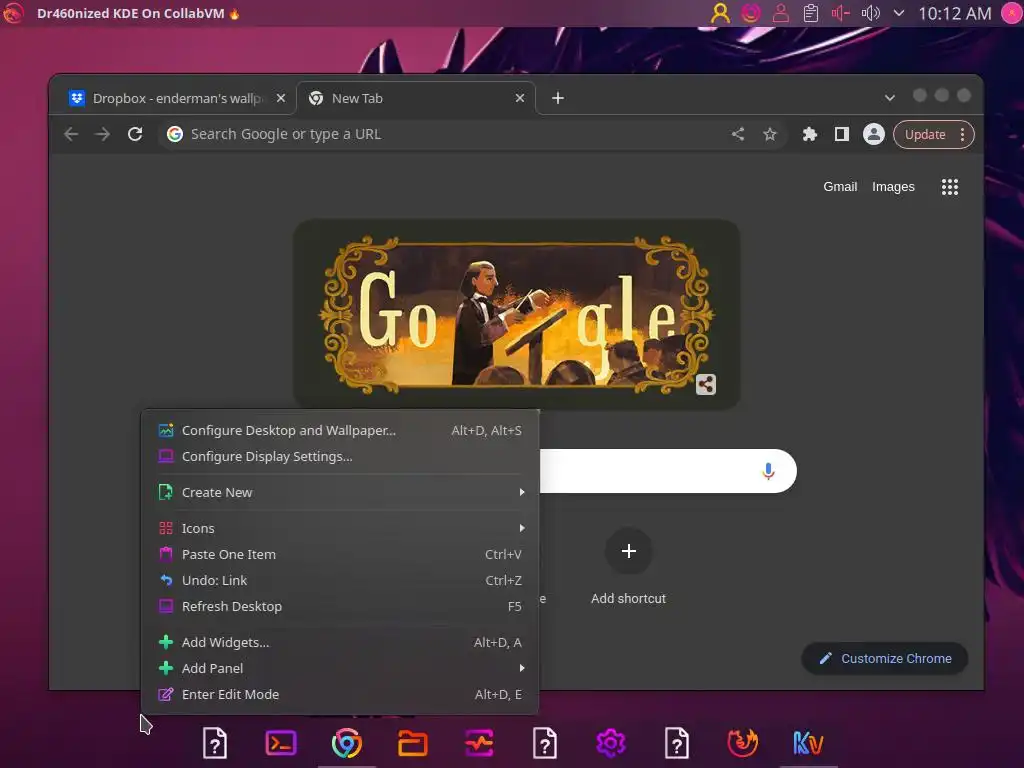The image size is (1024, 768).
Task: Select Undo: Link
Action: pos(340,581)
